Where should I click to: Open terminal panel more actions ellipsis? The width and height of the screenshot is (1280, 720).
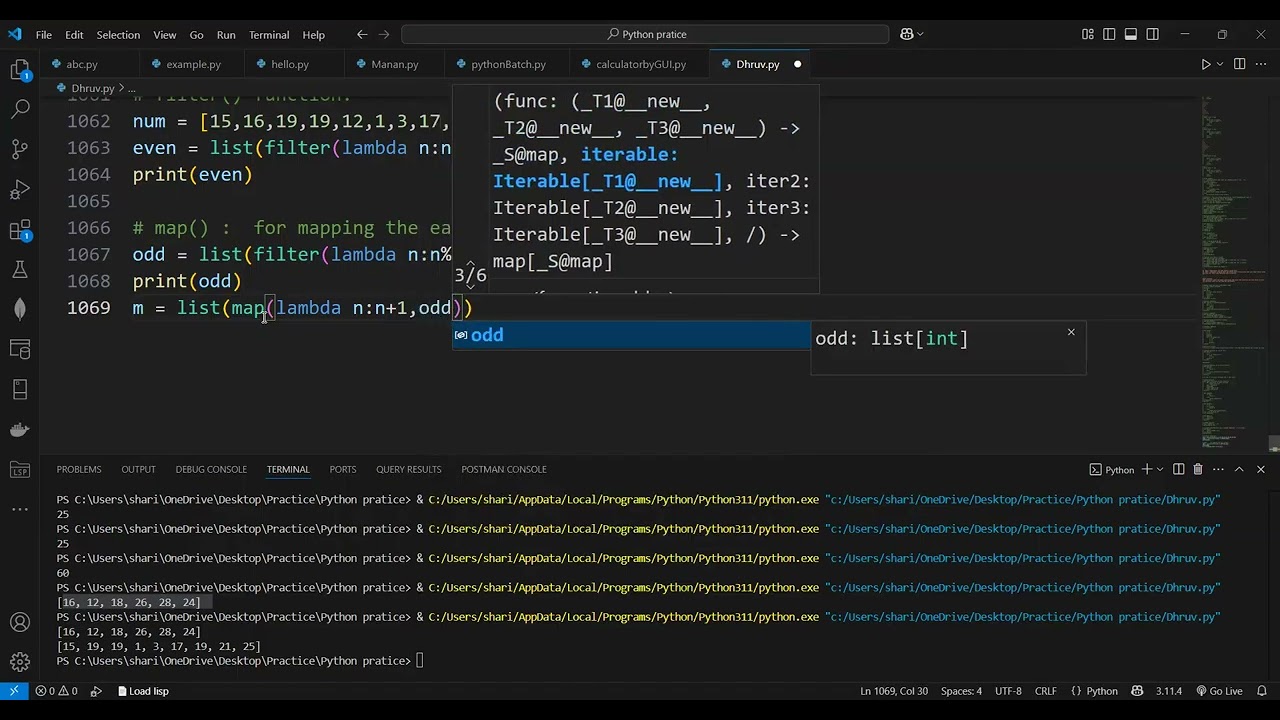[1218, 469]
